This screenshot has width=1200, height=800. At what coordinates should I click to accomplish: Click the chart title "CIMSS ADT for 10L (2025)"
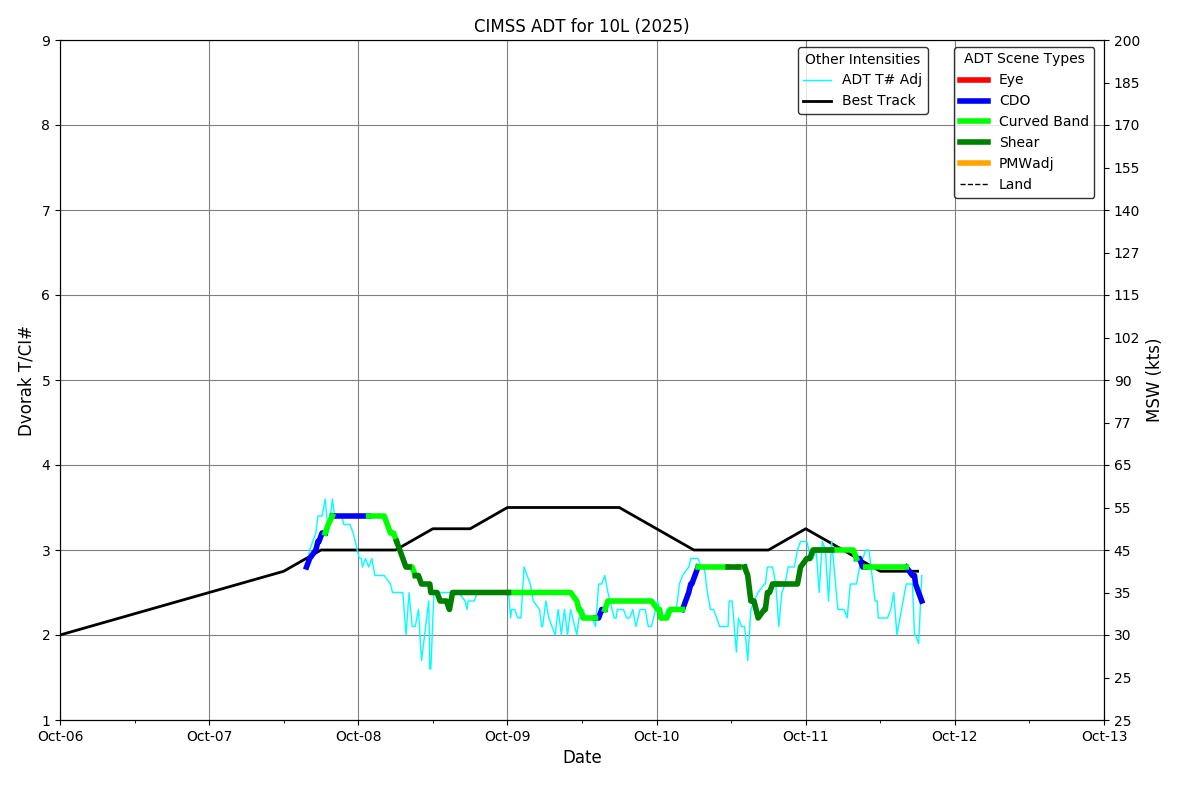[581, 26]
